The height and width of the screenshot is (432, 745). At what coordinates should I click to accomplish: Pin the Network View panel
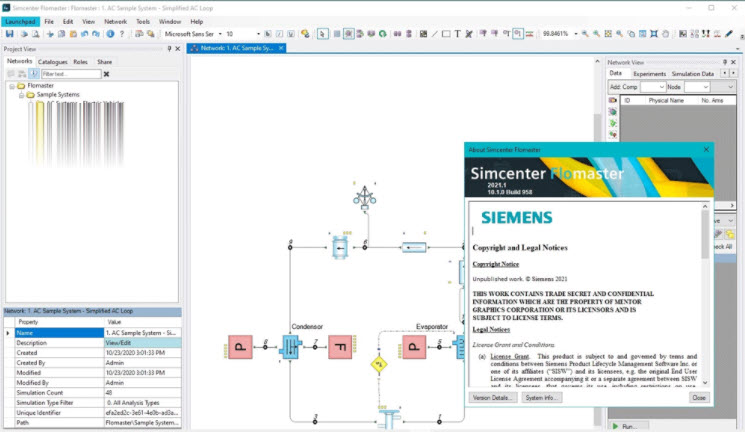pyautogui.click(x=725, y=62)
